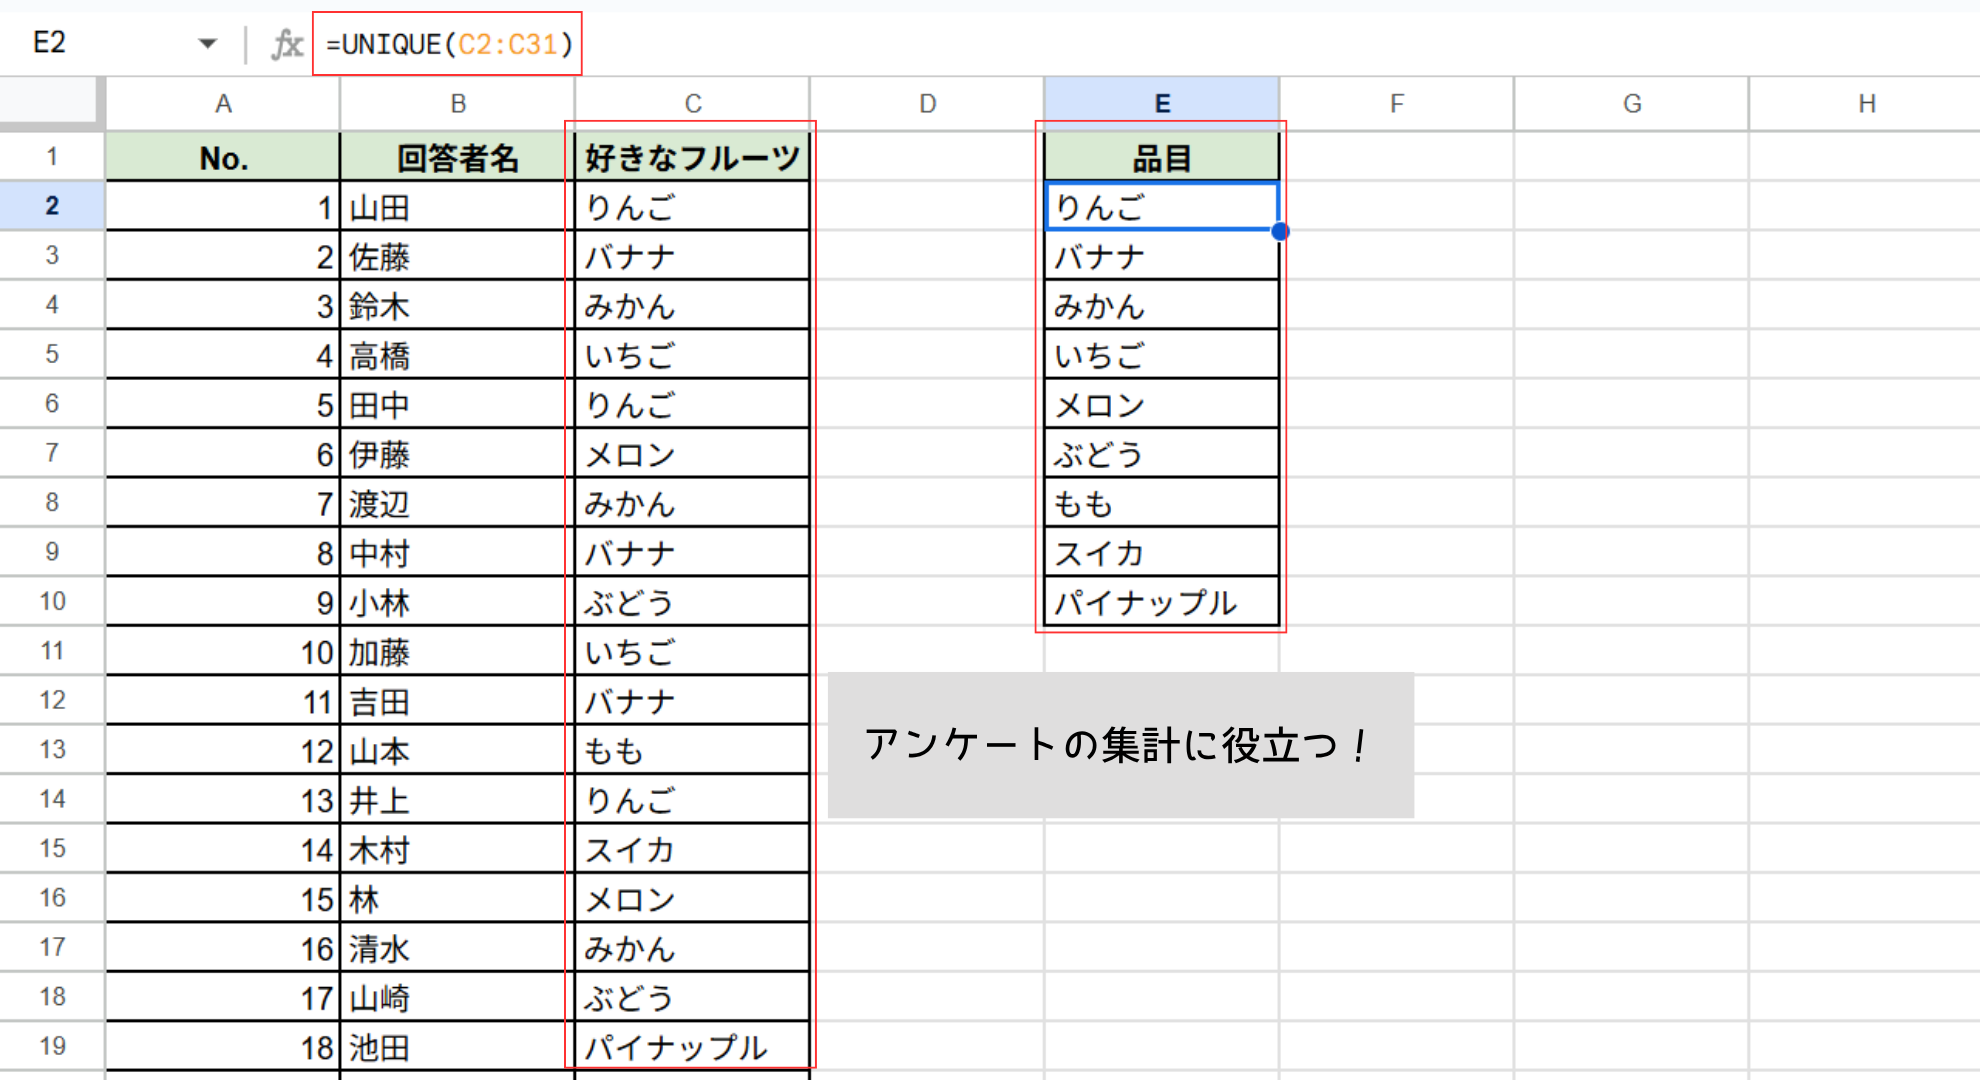Select the name cell 田中
This screenshot has height=1080, width=1980.
pyautogui.click(x=457, y=404)
